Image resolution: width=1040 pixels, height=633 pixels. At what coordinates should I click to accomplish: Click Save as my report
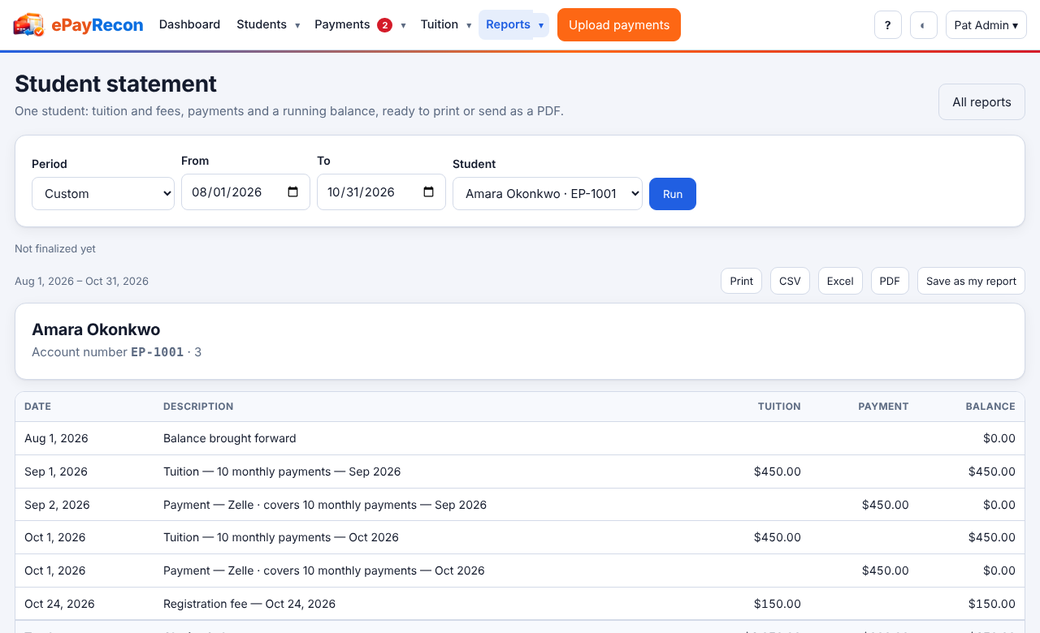(971, 281)
